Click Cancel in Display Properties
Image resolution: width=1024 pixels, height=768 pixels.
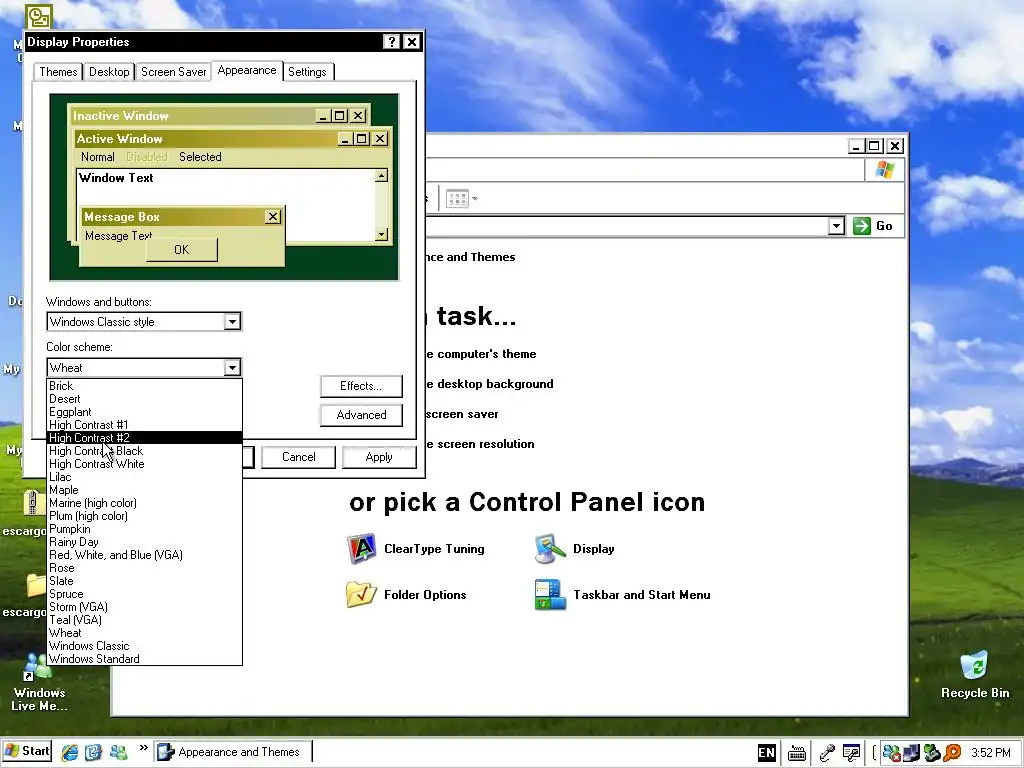point(298,457)
